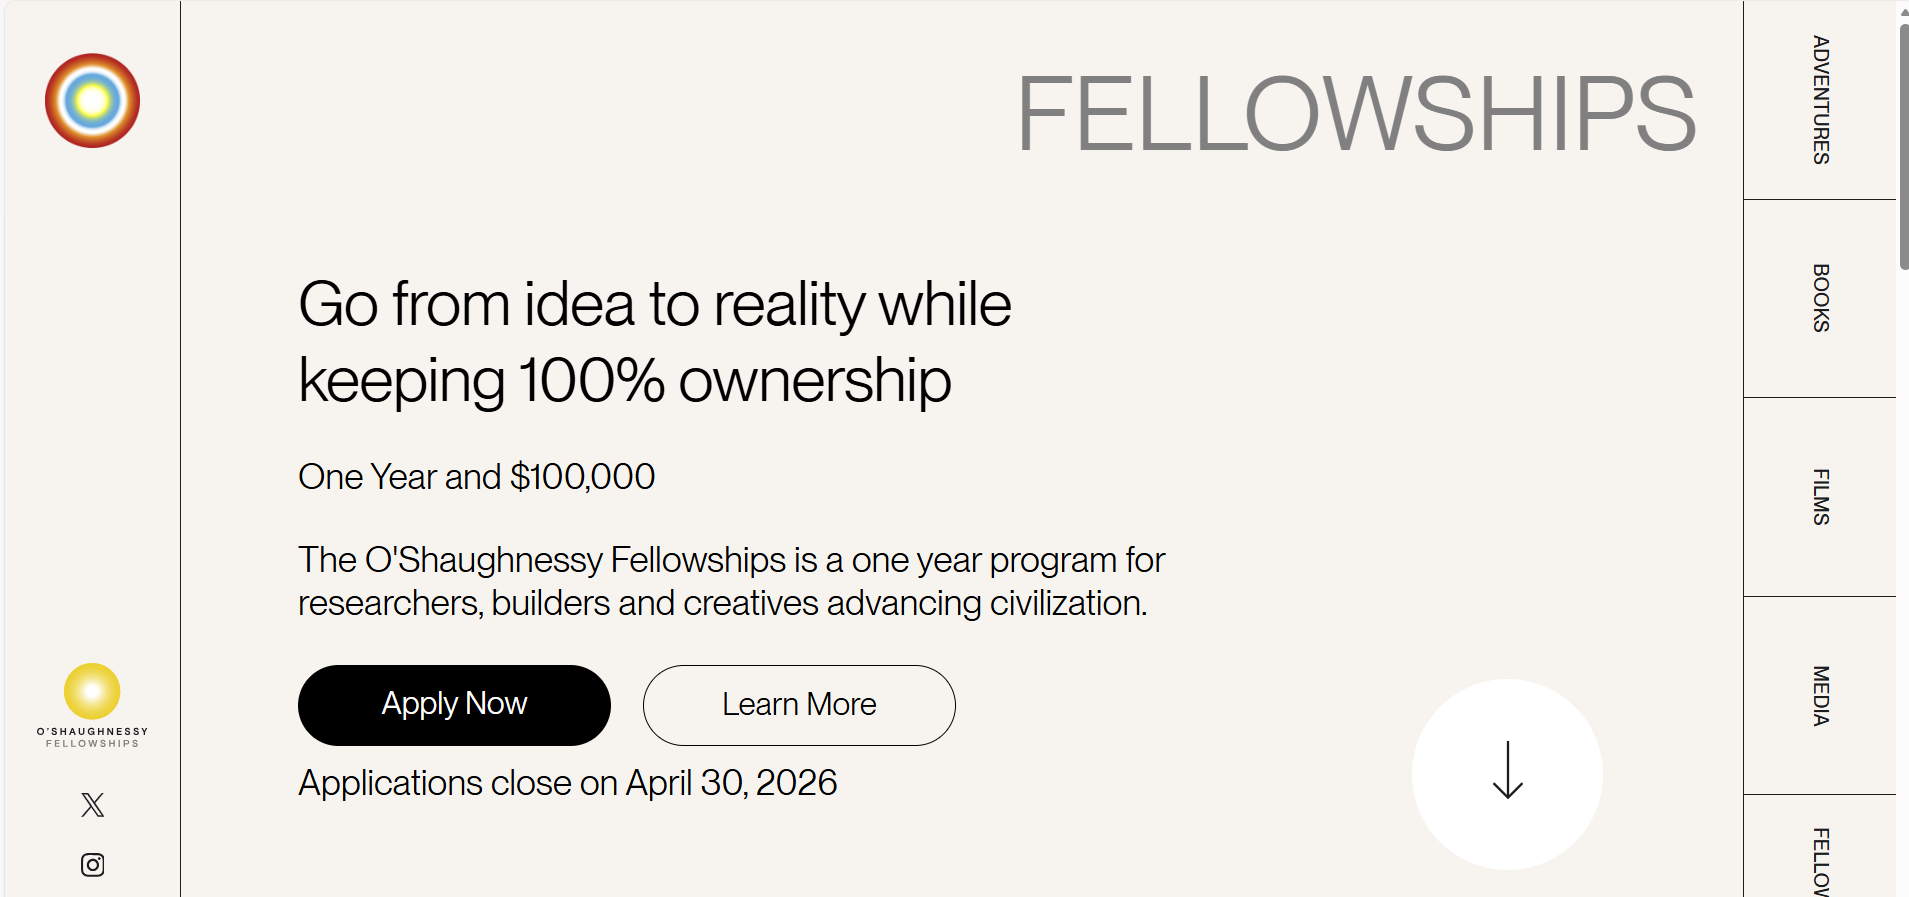
Task: Click the 'Applications close on April 30, 2026' text
Action: tap(567, 783)
